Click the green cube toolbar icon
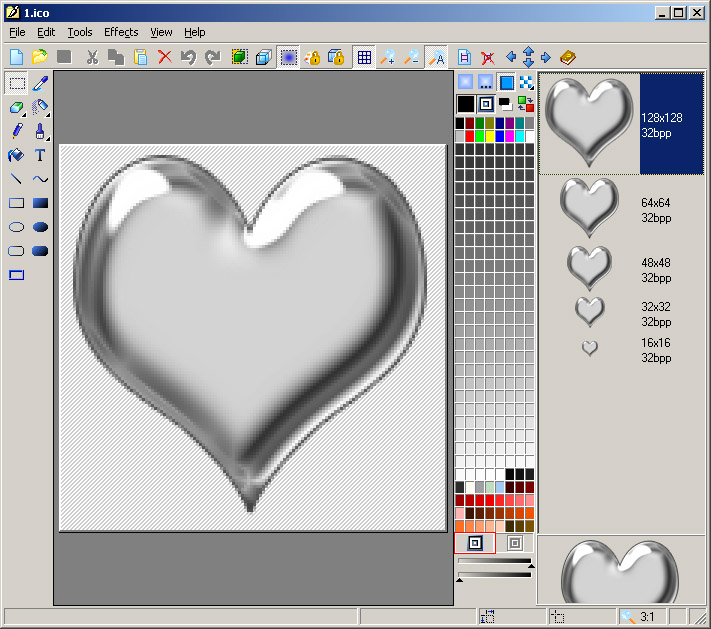Screen dimensions: 711x629 point(239,57)
